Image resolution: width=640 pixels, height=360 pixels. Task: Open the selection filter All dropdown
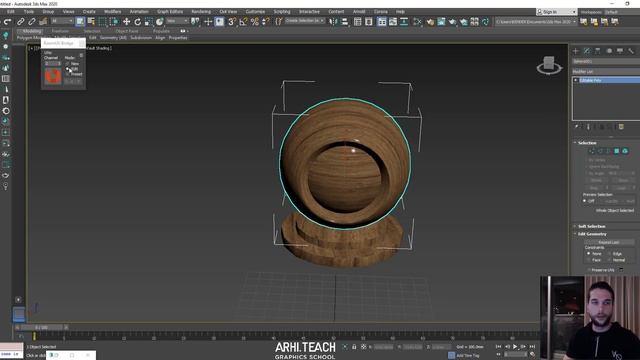click(x=62, y=21)
